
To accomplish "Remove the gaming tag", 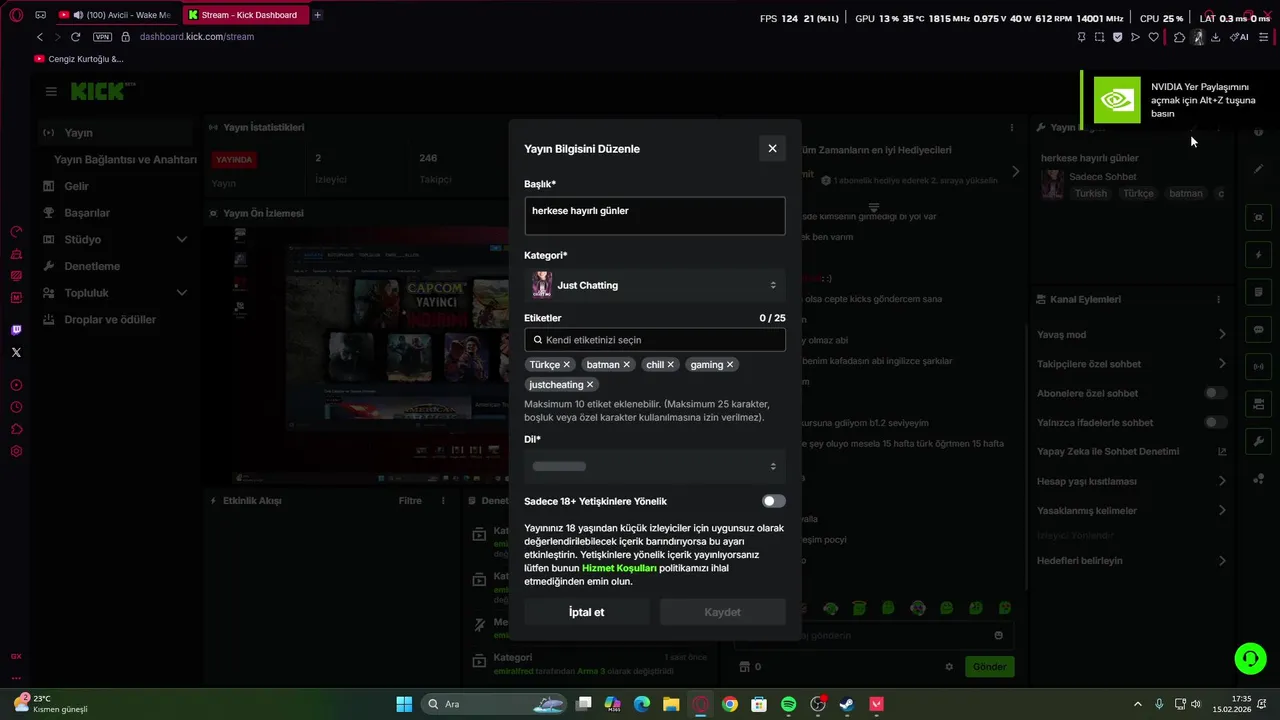I will click(x=730, y=365).
